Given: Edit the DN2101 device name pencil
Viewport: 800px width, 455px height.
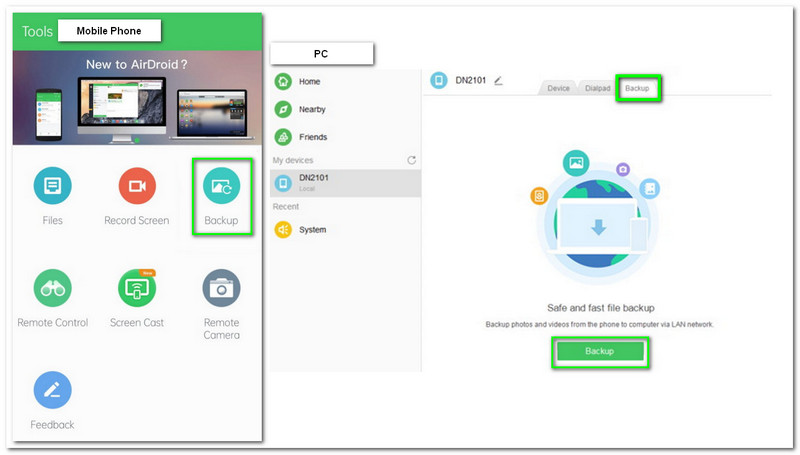Looking at the screenshot, I should [498, 80].
